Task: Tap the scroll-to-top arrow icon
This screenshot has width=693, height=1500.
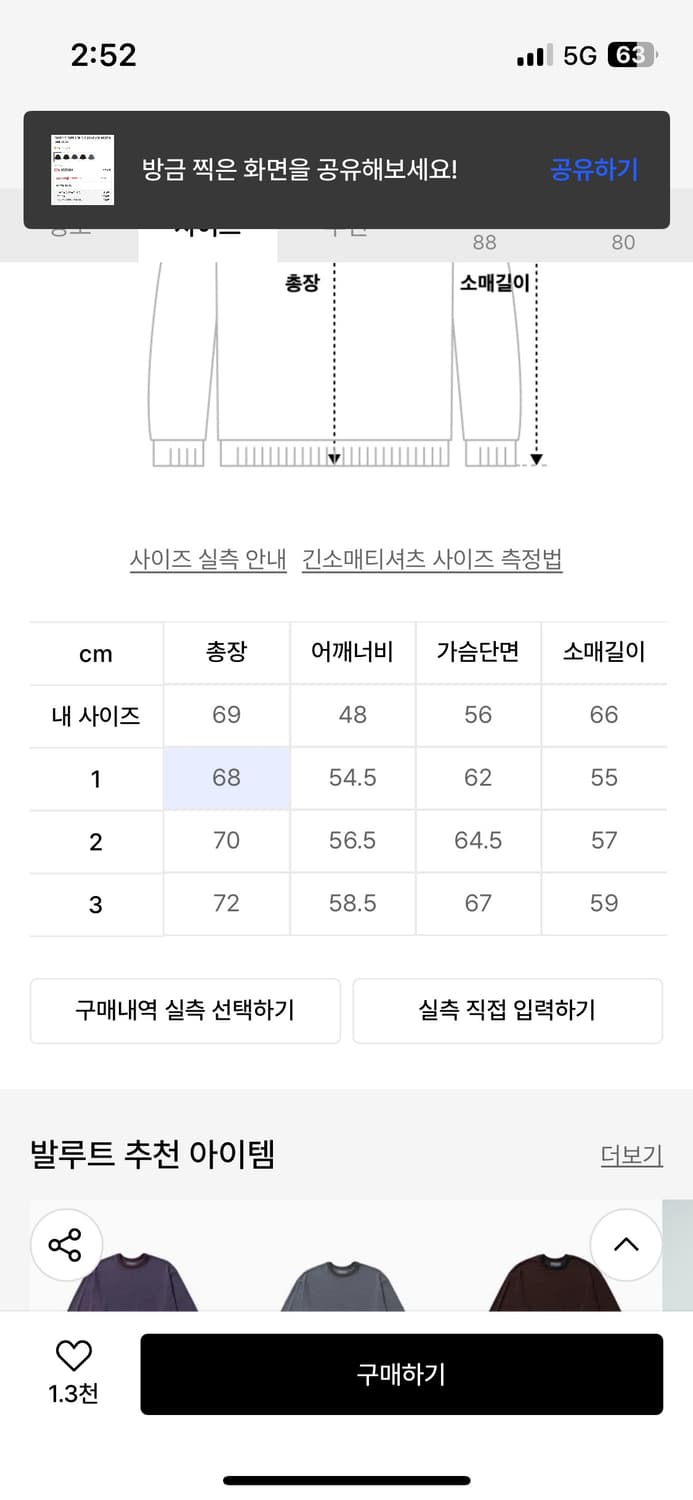Action: click(x=626, y=1244)
